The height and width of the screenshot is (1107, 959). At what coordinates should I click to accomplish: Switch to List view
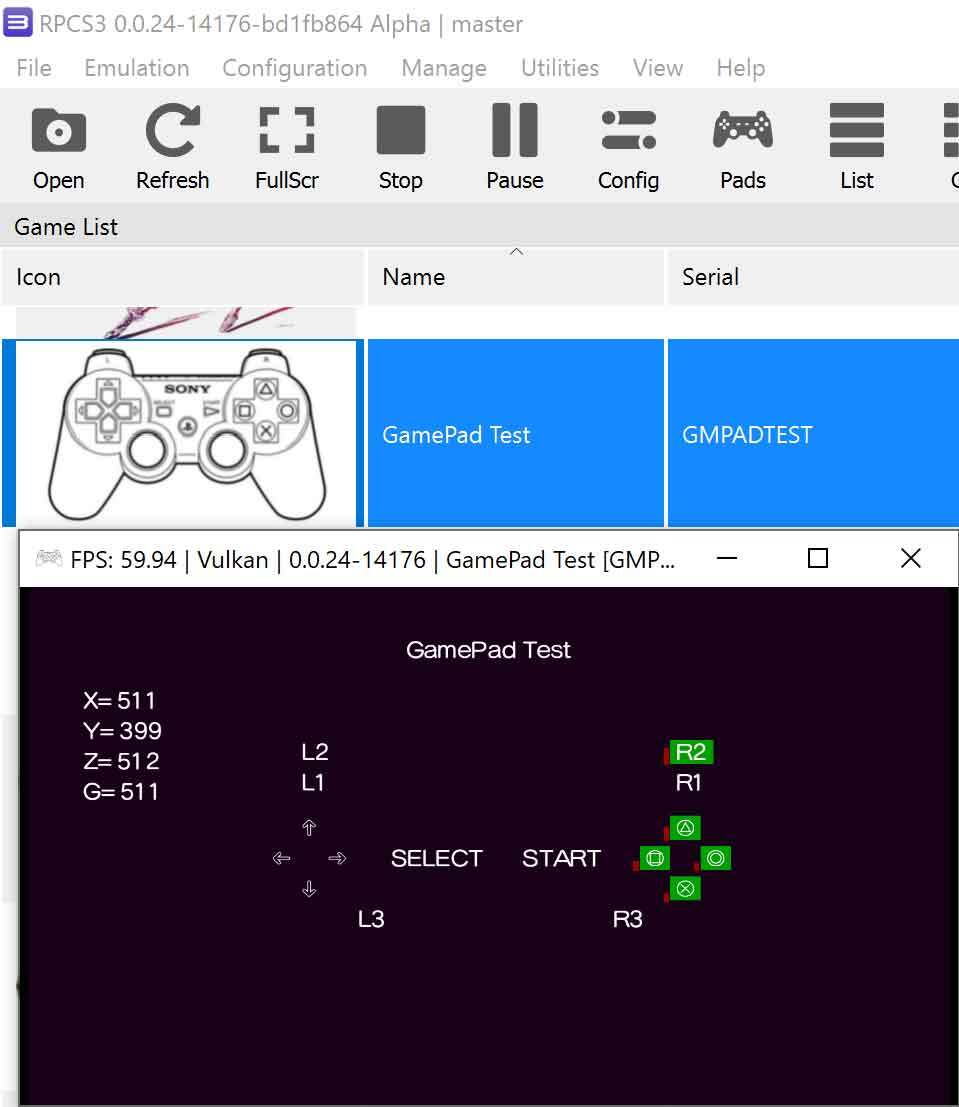coord(856,146)
